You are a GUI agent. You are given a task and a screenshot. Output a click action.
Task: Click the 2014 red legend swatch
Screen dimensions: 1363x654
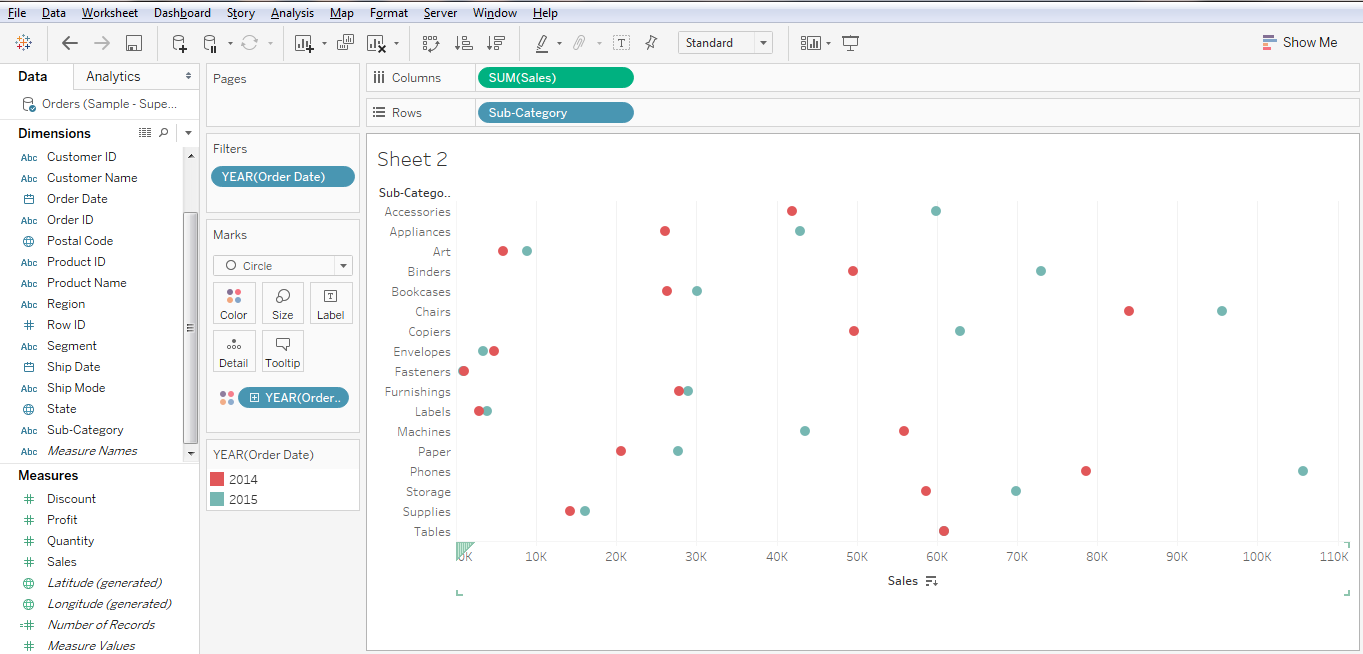tap(217, 480)
